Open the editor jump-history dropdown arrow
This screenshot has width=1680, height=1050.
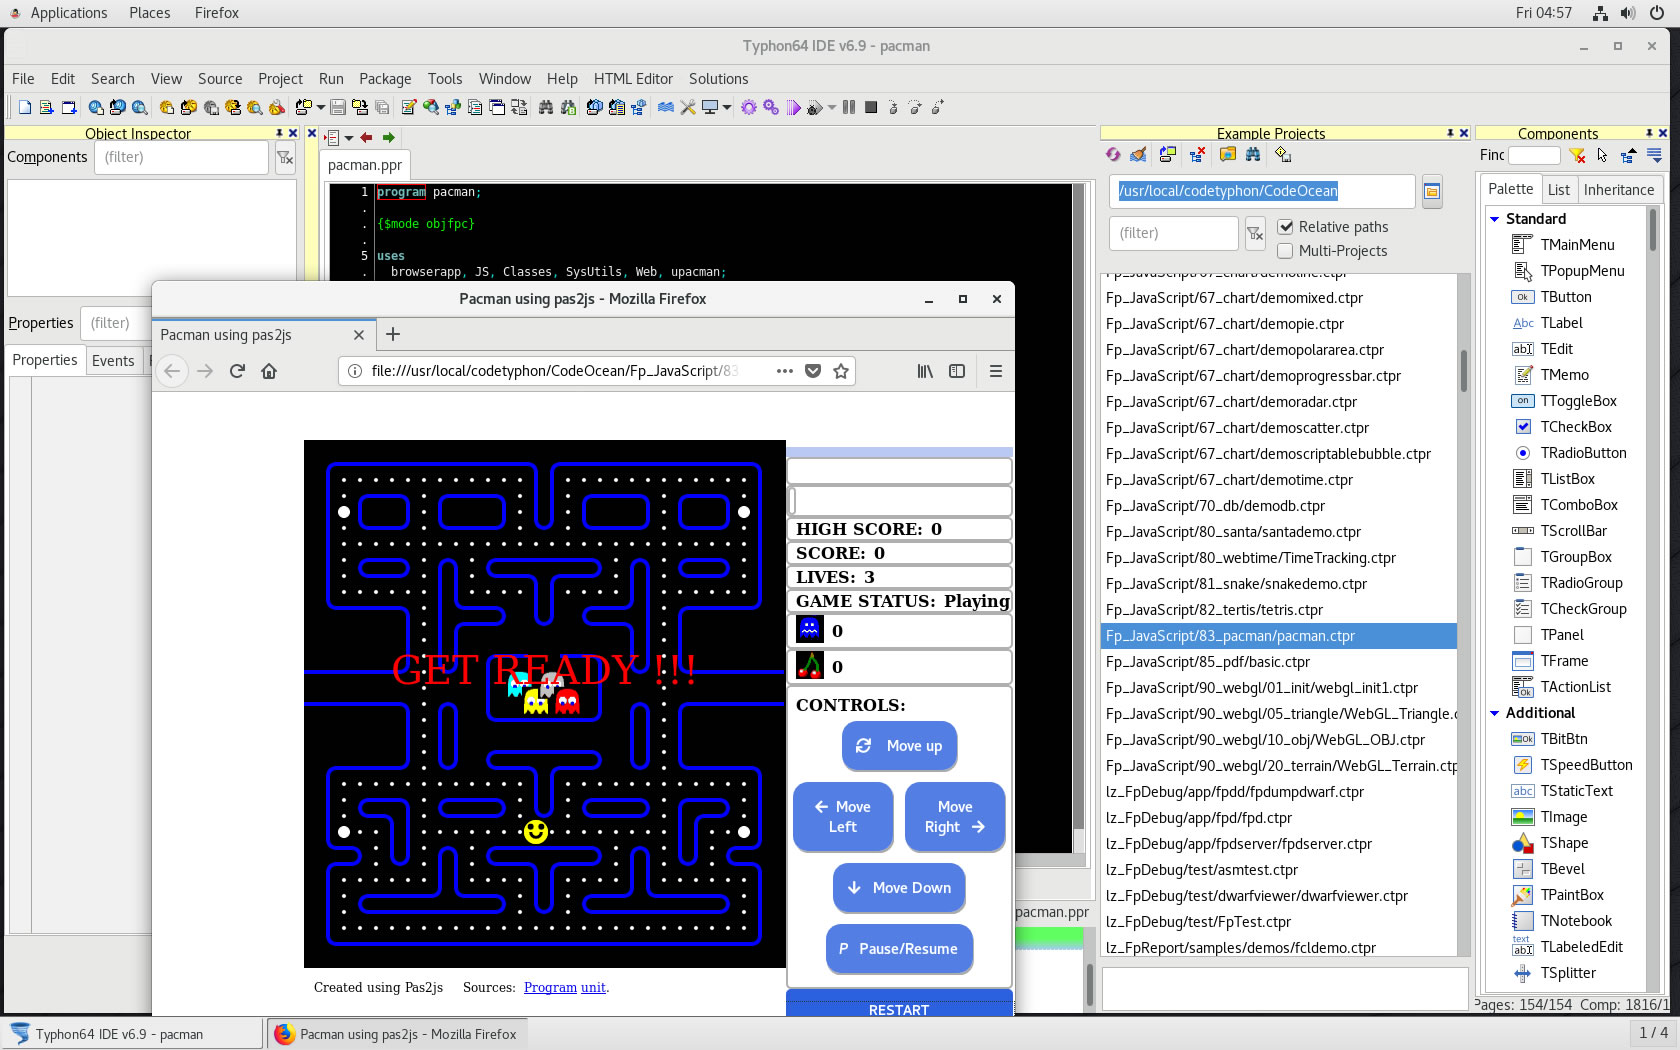click(349, 138)
